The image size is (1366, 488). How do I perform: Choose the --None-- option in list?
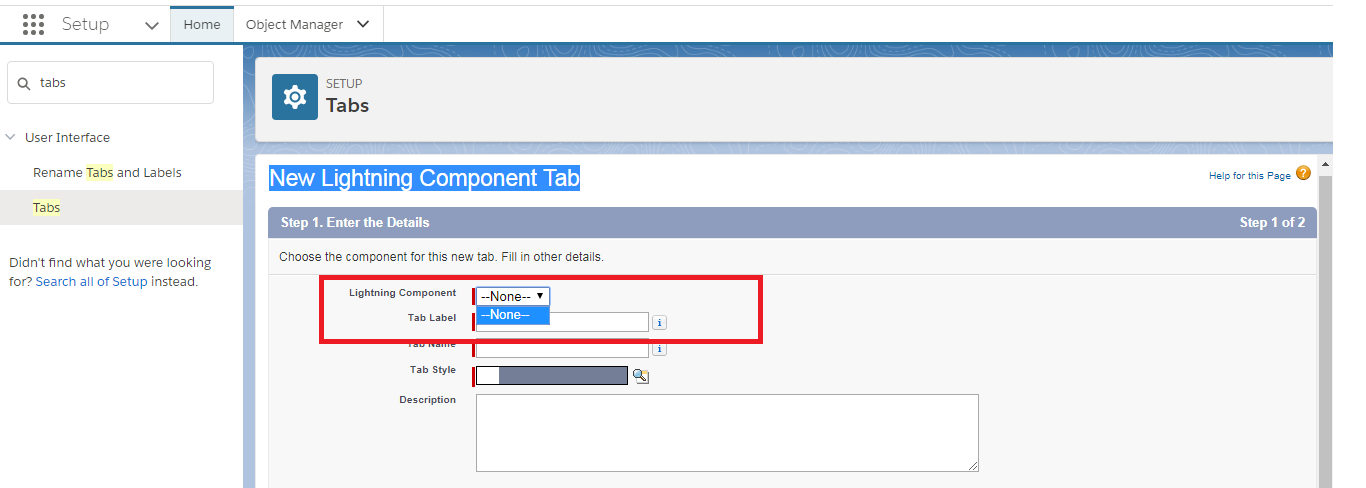(513, 315)
